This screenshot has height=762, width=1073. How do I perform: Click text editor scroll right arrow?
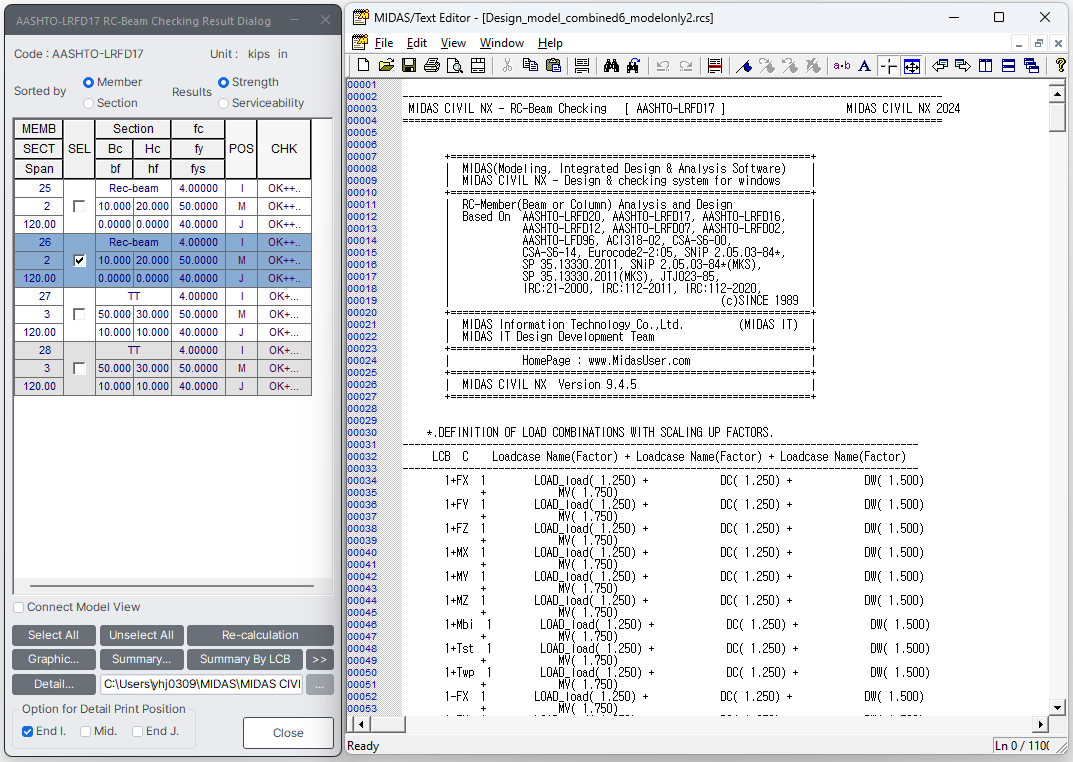1040,724
